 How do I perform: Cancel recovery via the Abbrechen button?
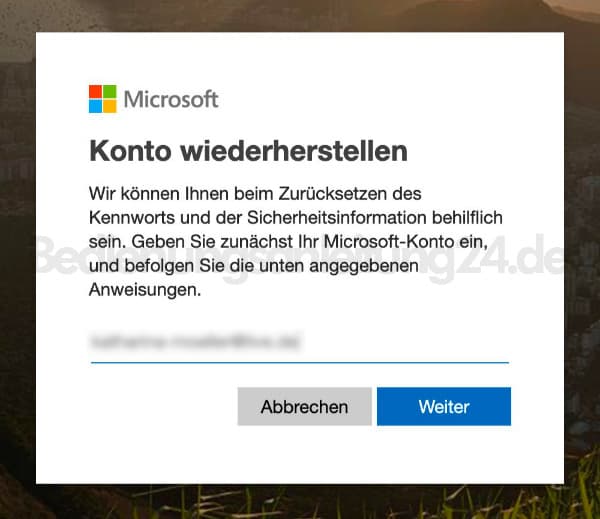305,406
